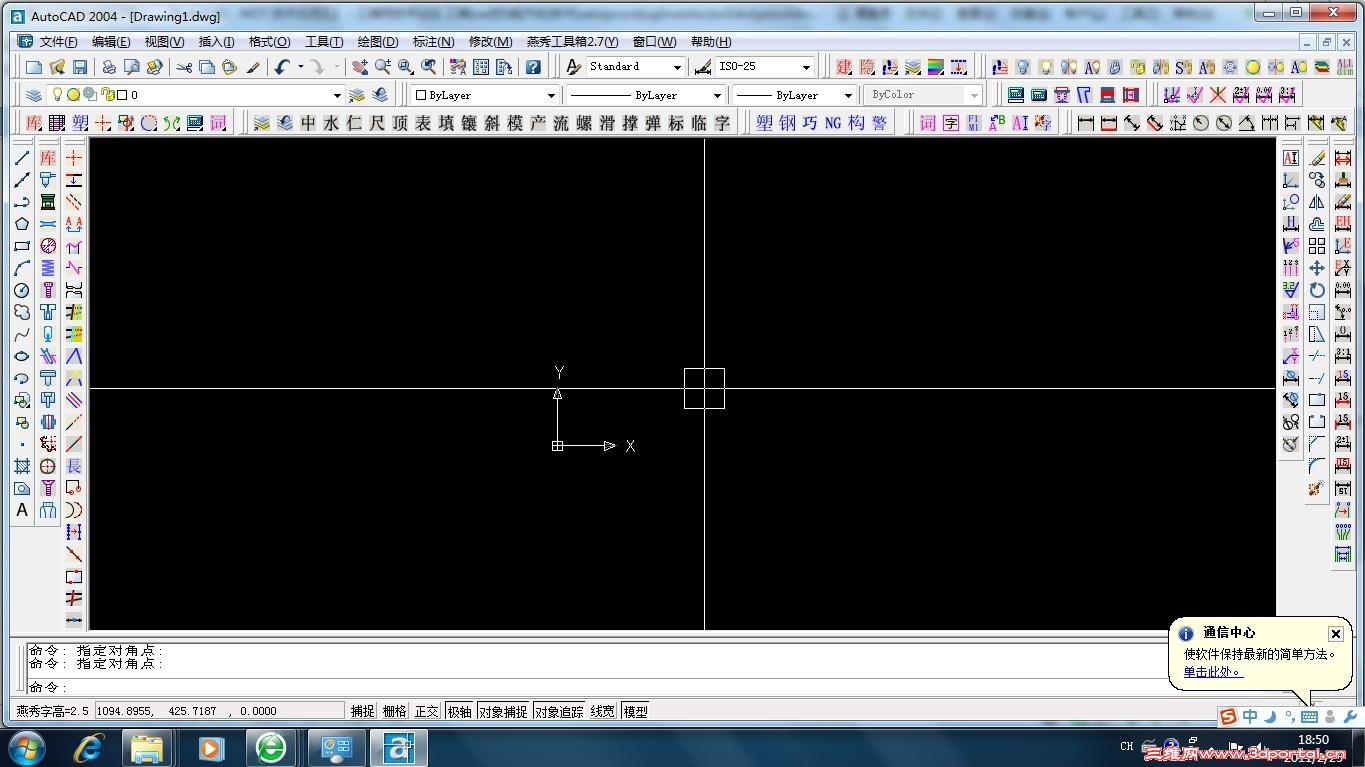Image resolution: width=1365 pixels, height=767 pixels.
Task: Expand the ByLayer color dropdown
Action: (551, 95)
